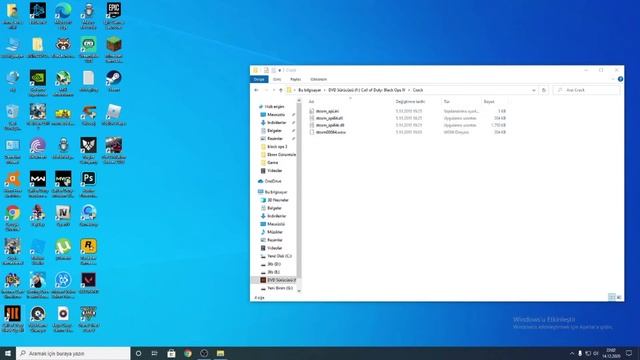Switch to the Görünüm ribbon tab
Image resolution: width=640 pixels, height=360 pixels.
318,79
